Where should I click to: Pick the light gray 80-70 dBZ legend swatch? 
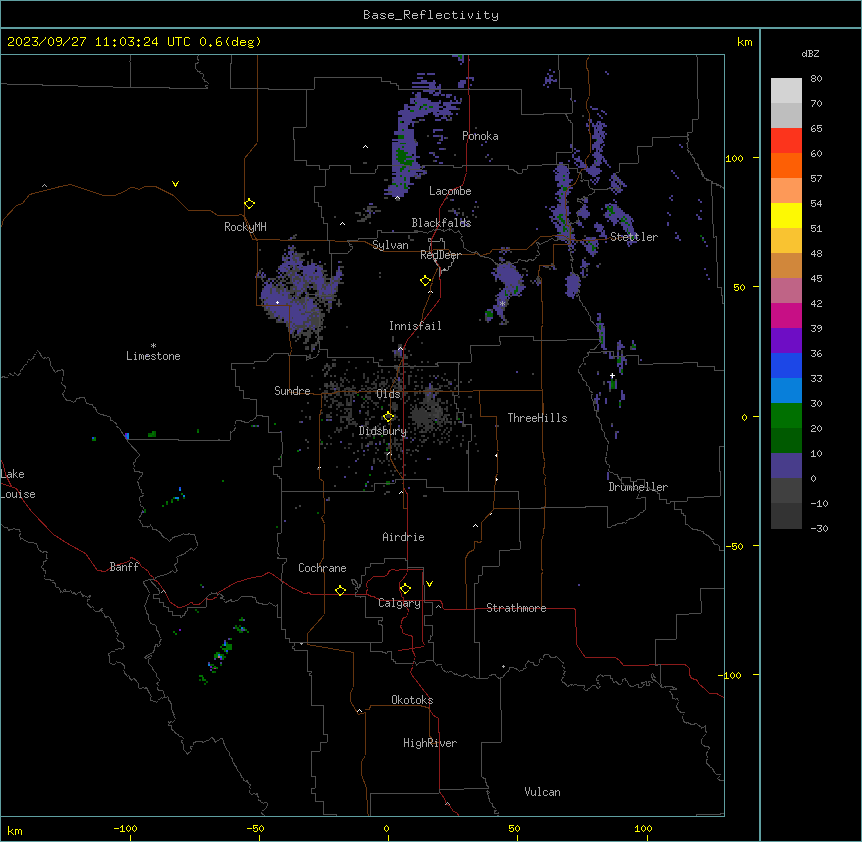pyautogui.click(x=786, y=91)
